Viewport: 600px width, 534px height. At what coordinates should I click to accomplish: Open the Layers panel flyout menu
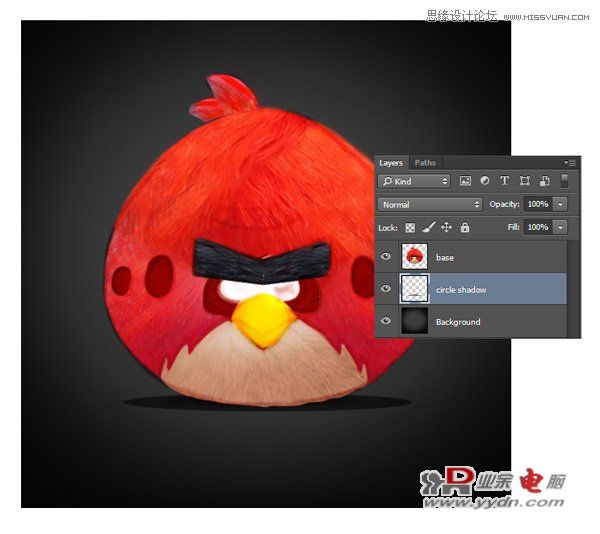570,163
